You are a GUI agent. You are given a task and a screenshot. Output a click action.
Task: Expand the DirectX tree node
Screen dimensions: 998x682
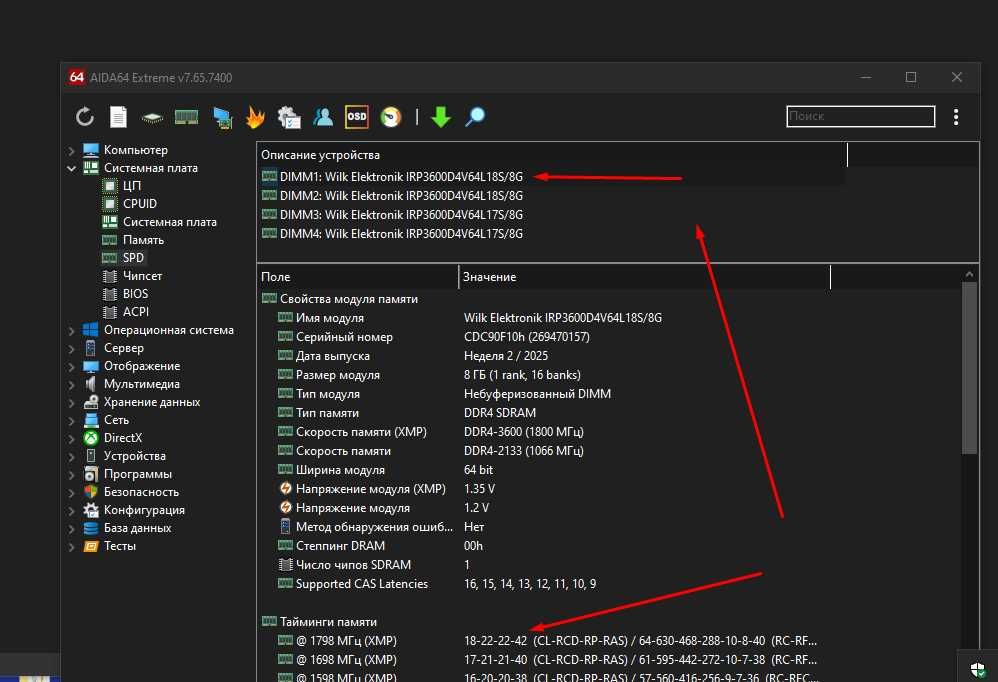point(71,439)
